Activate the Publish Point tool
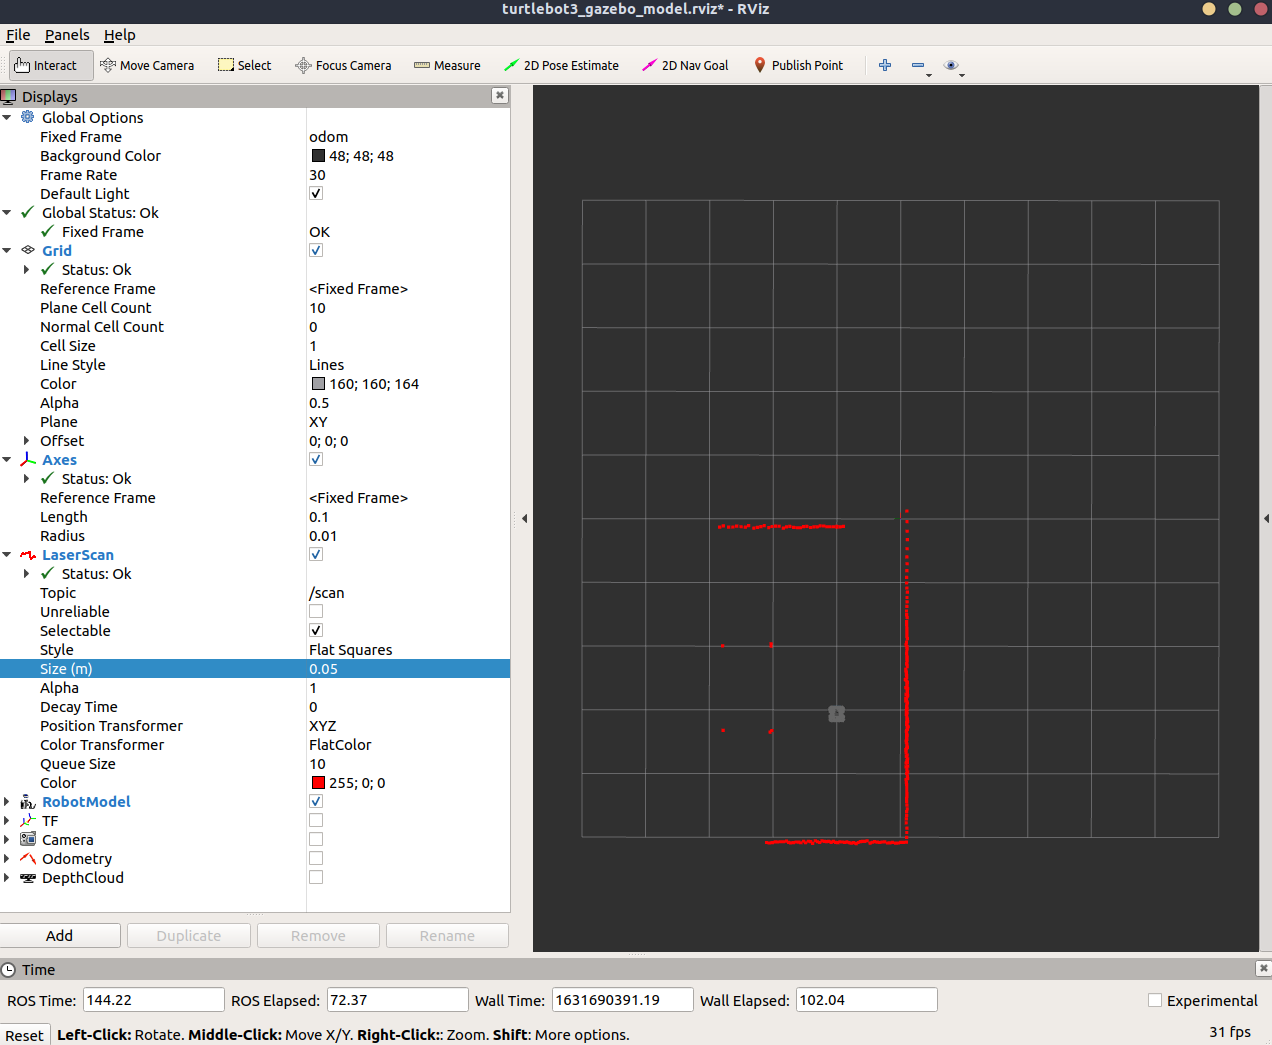Viewport: 1272px width, 1045px height. (x=798, y=66)
